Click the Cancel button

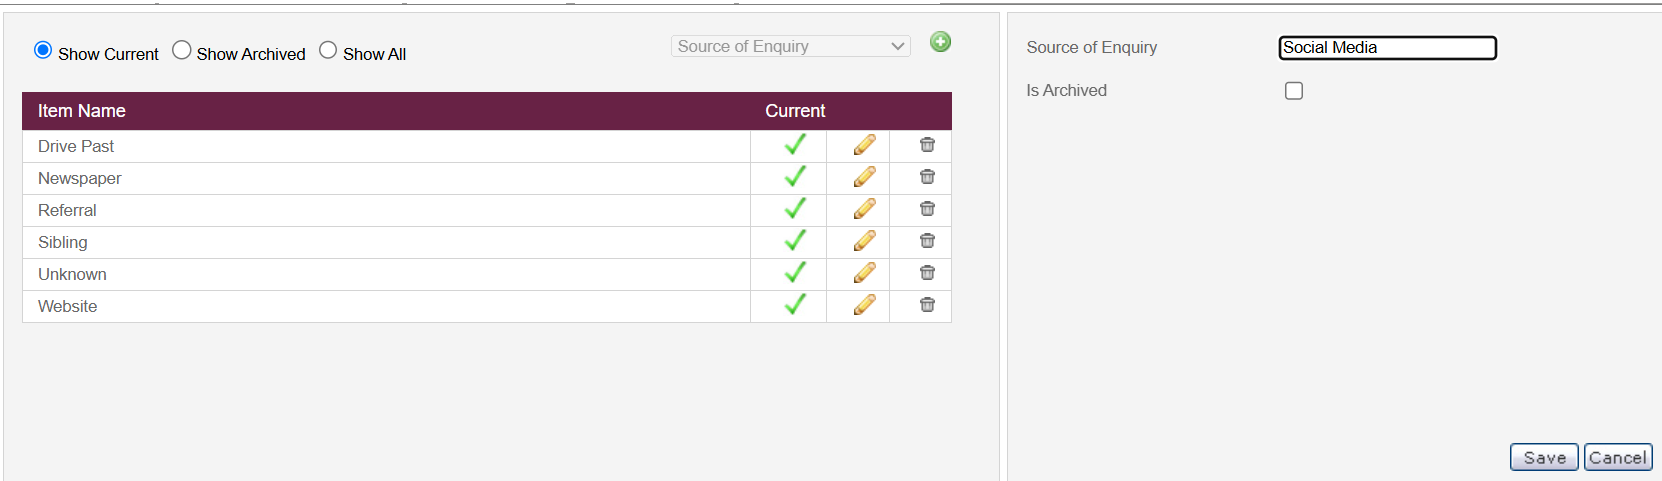(x=1618, y=457)
